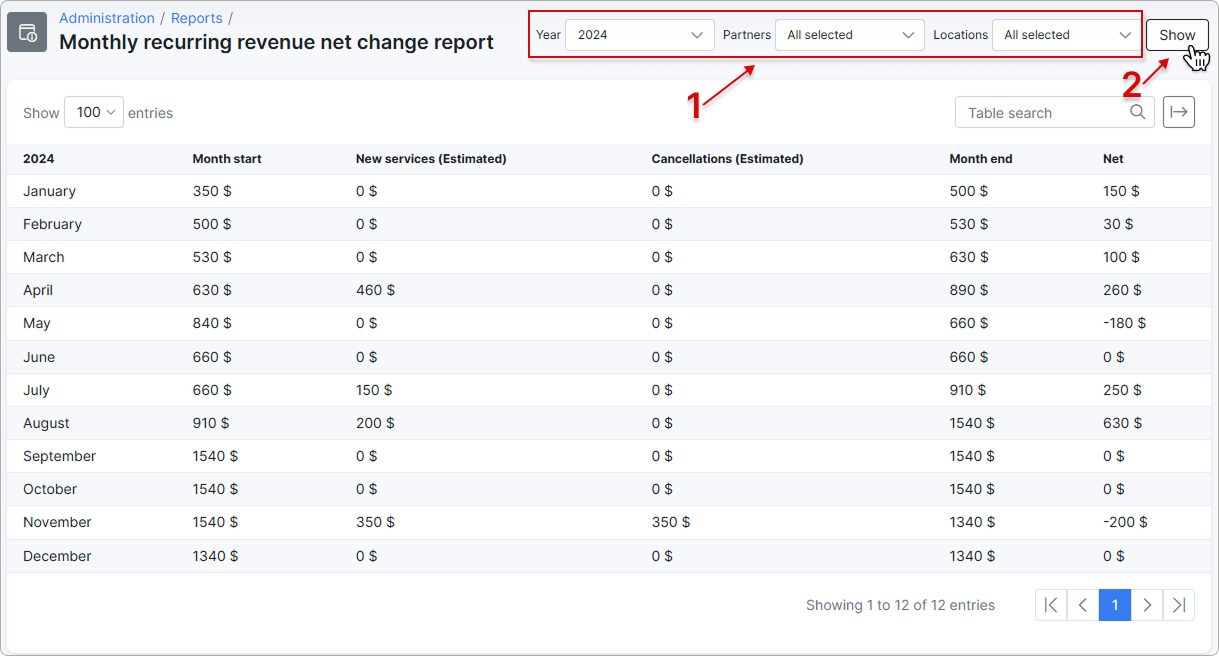Expand the Partners All selected dropdown

tap(850, 35)
